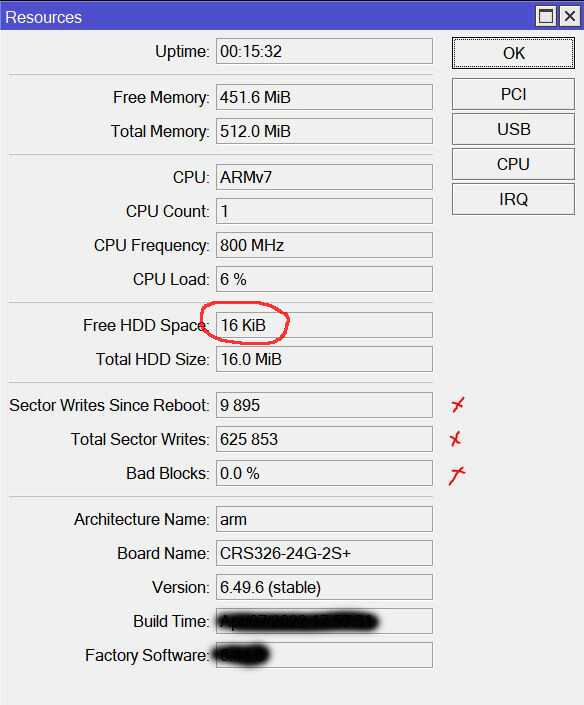Click the Total Memory field
The height and width of the screenshot is (705, 584).
tap(324, 131)
